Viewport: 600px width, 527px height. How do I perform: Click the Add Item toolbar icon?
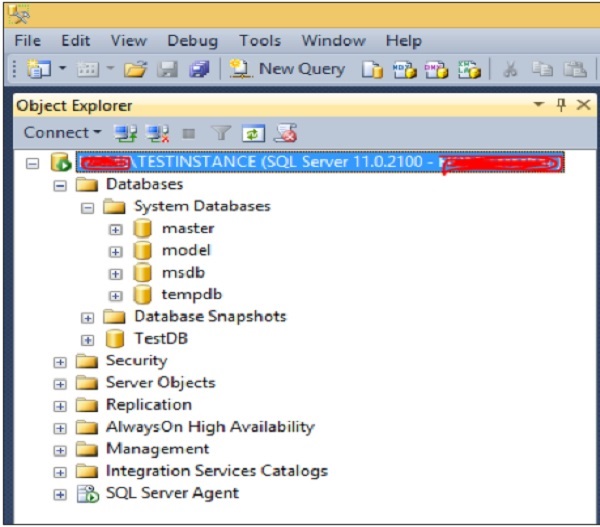(x=88, y=70)
